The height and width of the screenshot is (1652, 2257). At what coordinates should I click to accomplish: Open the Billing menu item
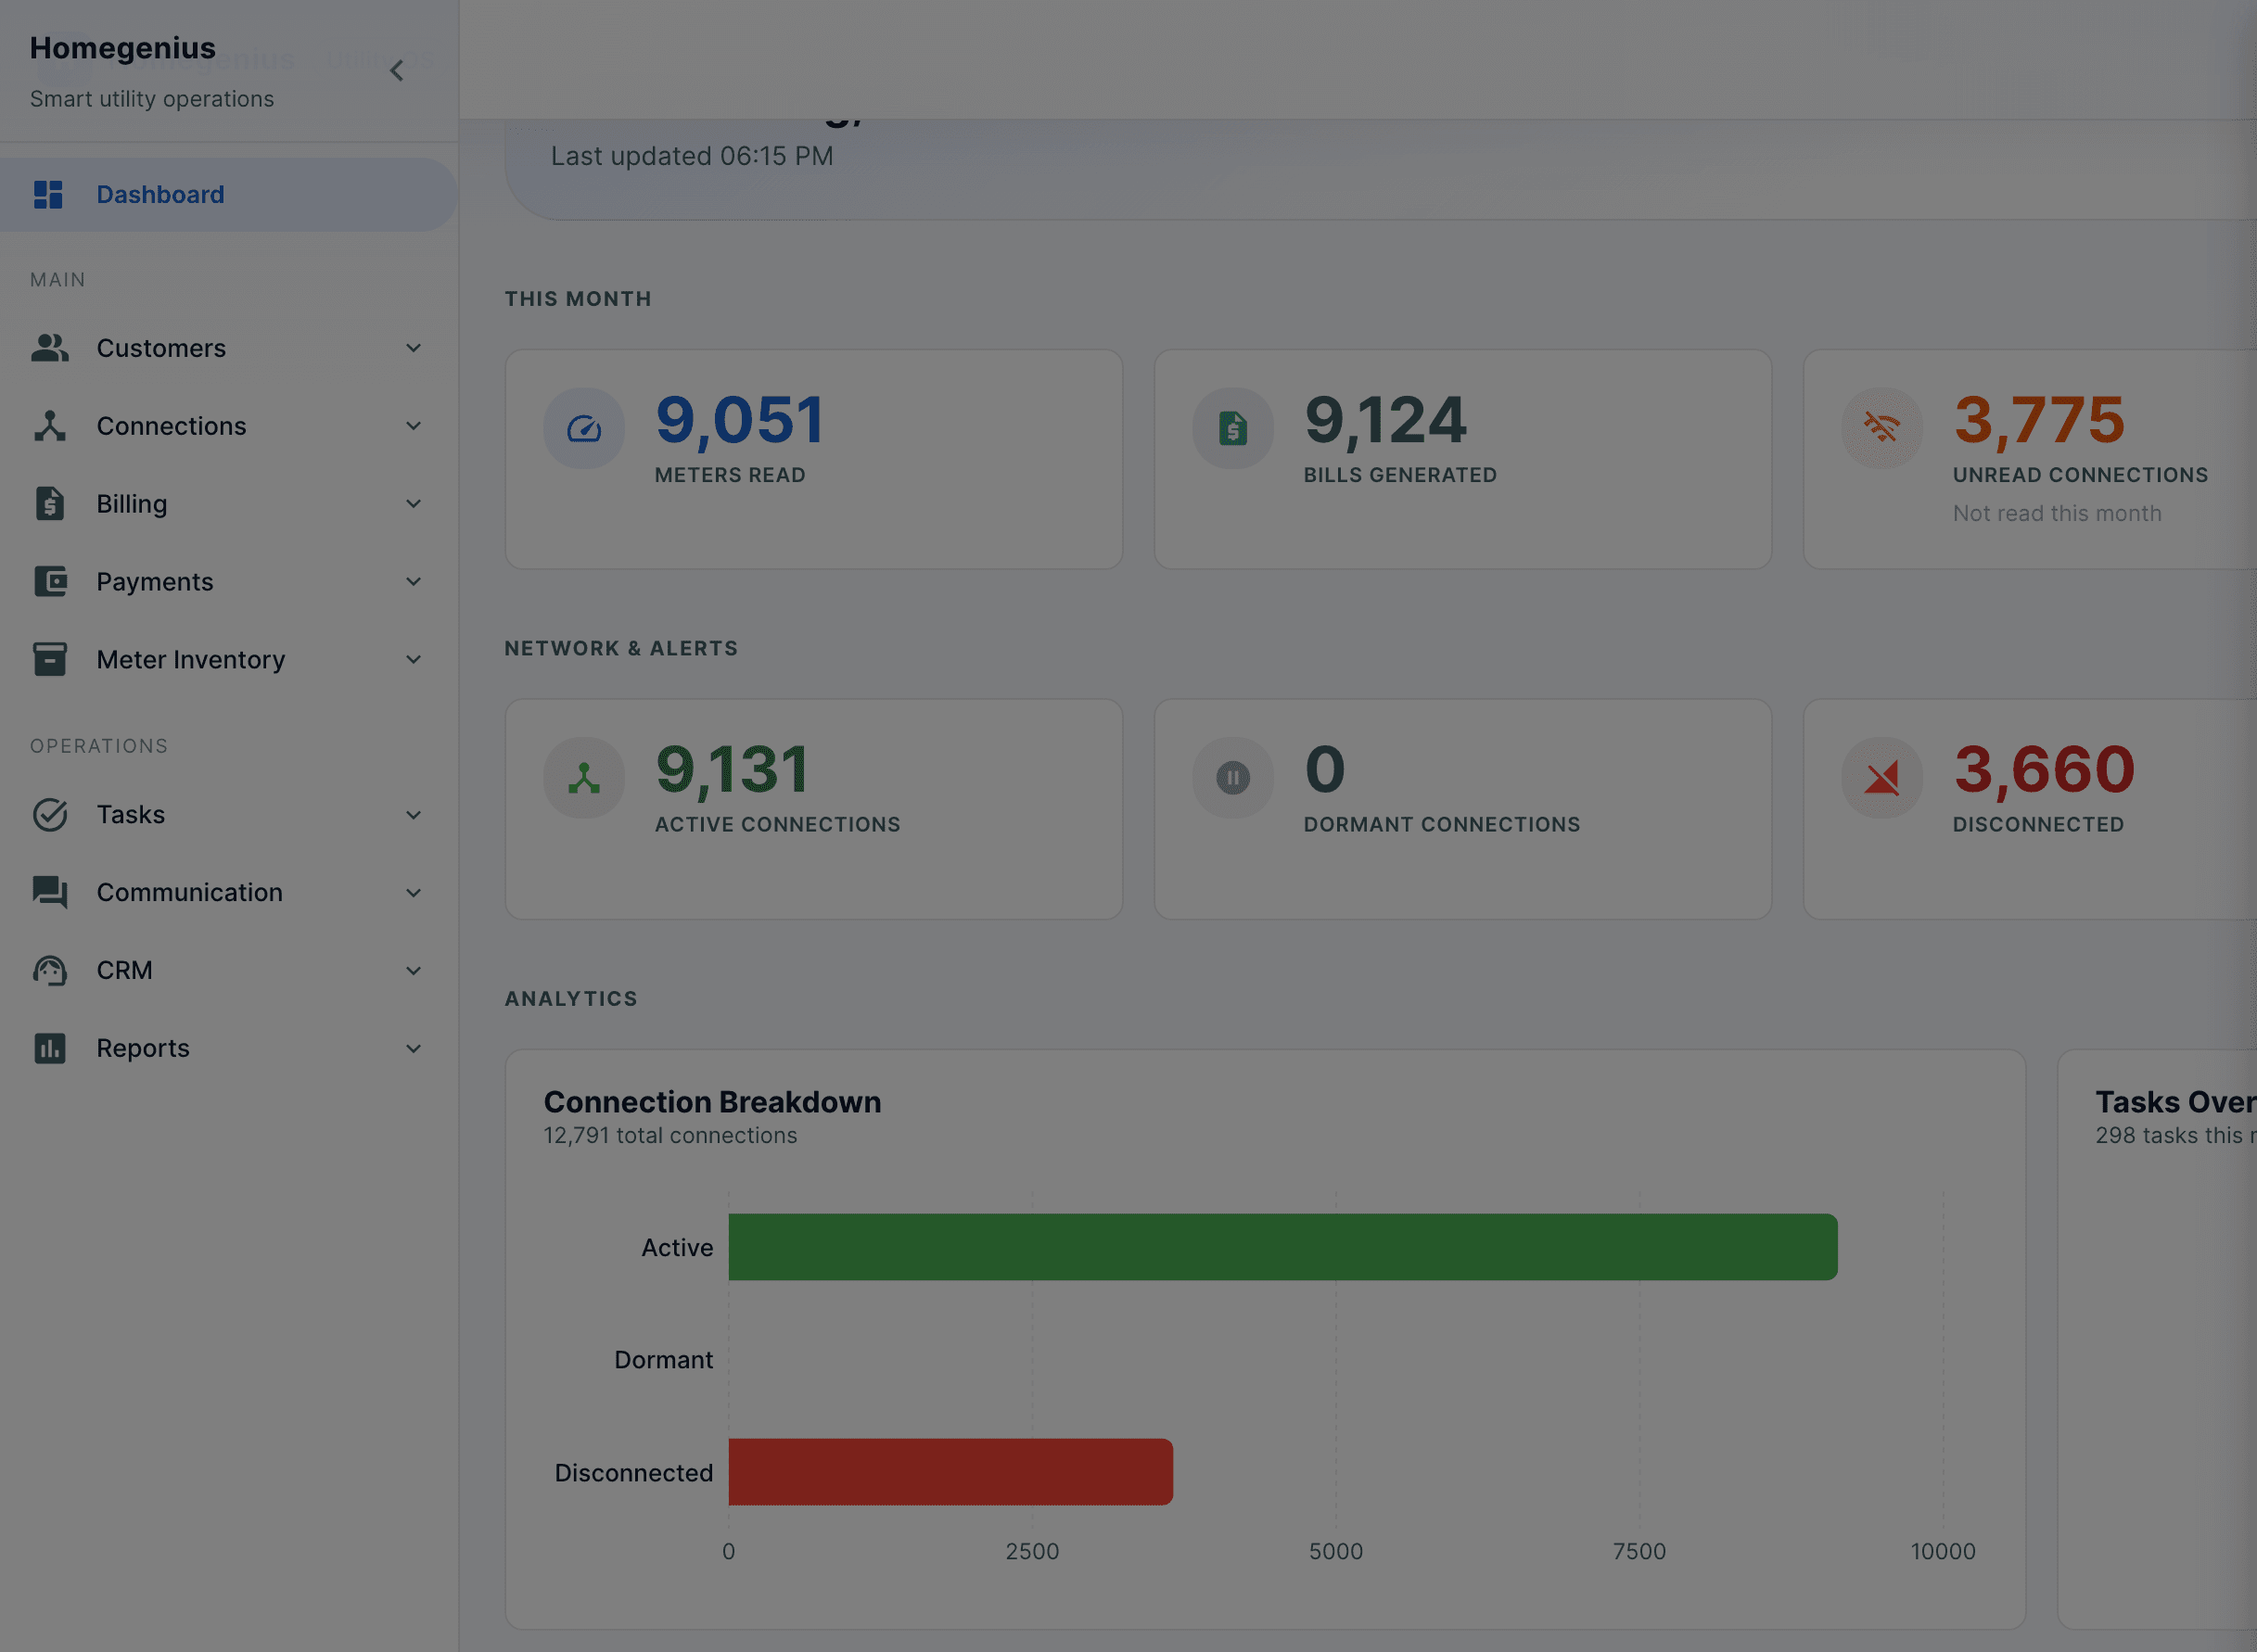point(229,504)
